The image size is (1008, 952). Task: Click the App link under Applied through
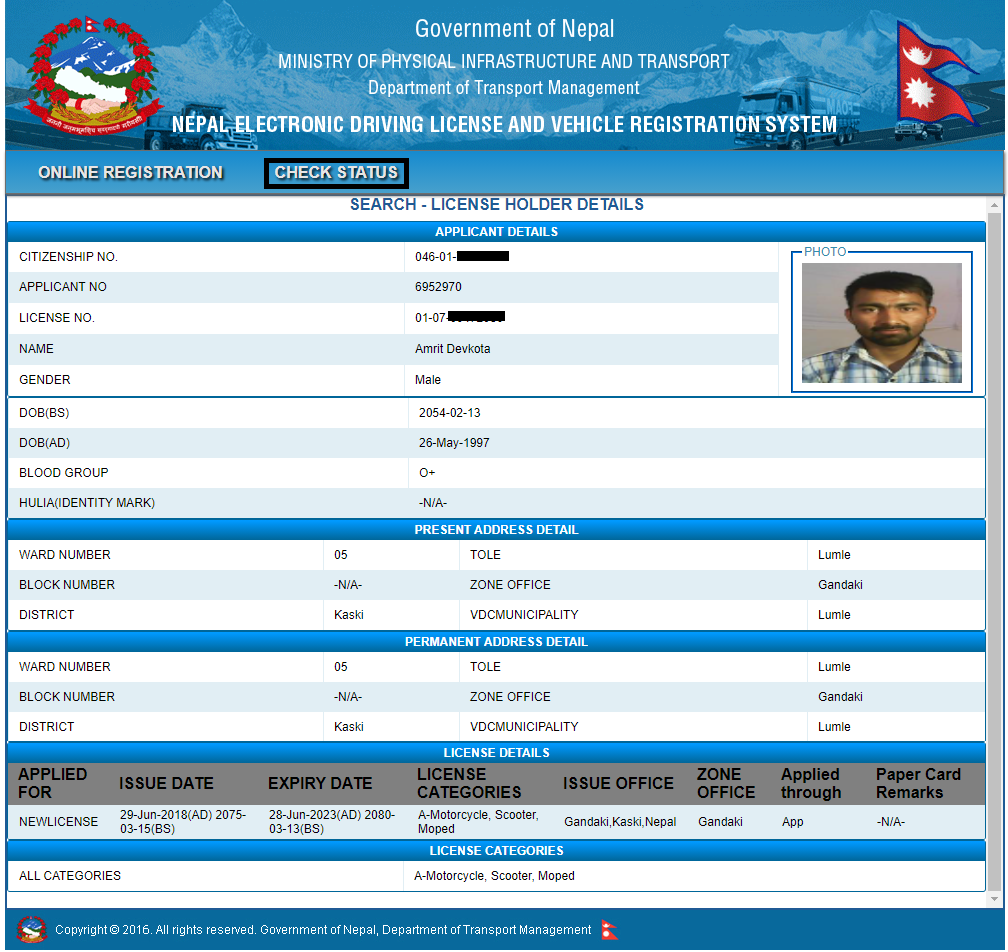pyautogui.click(x=791, y=821)
